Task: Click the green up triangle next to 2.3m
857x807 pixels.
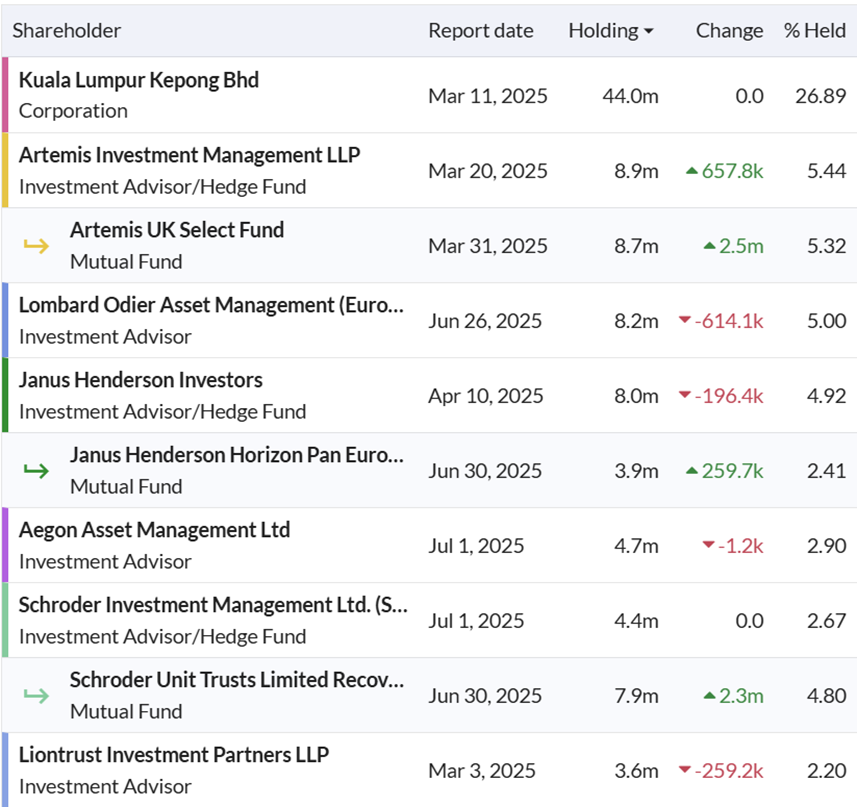Action: coord(709,696)
